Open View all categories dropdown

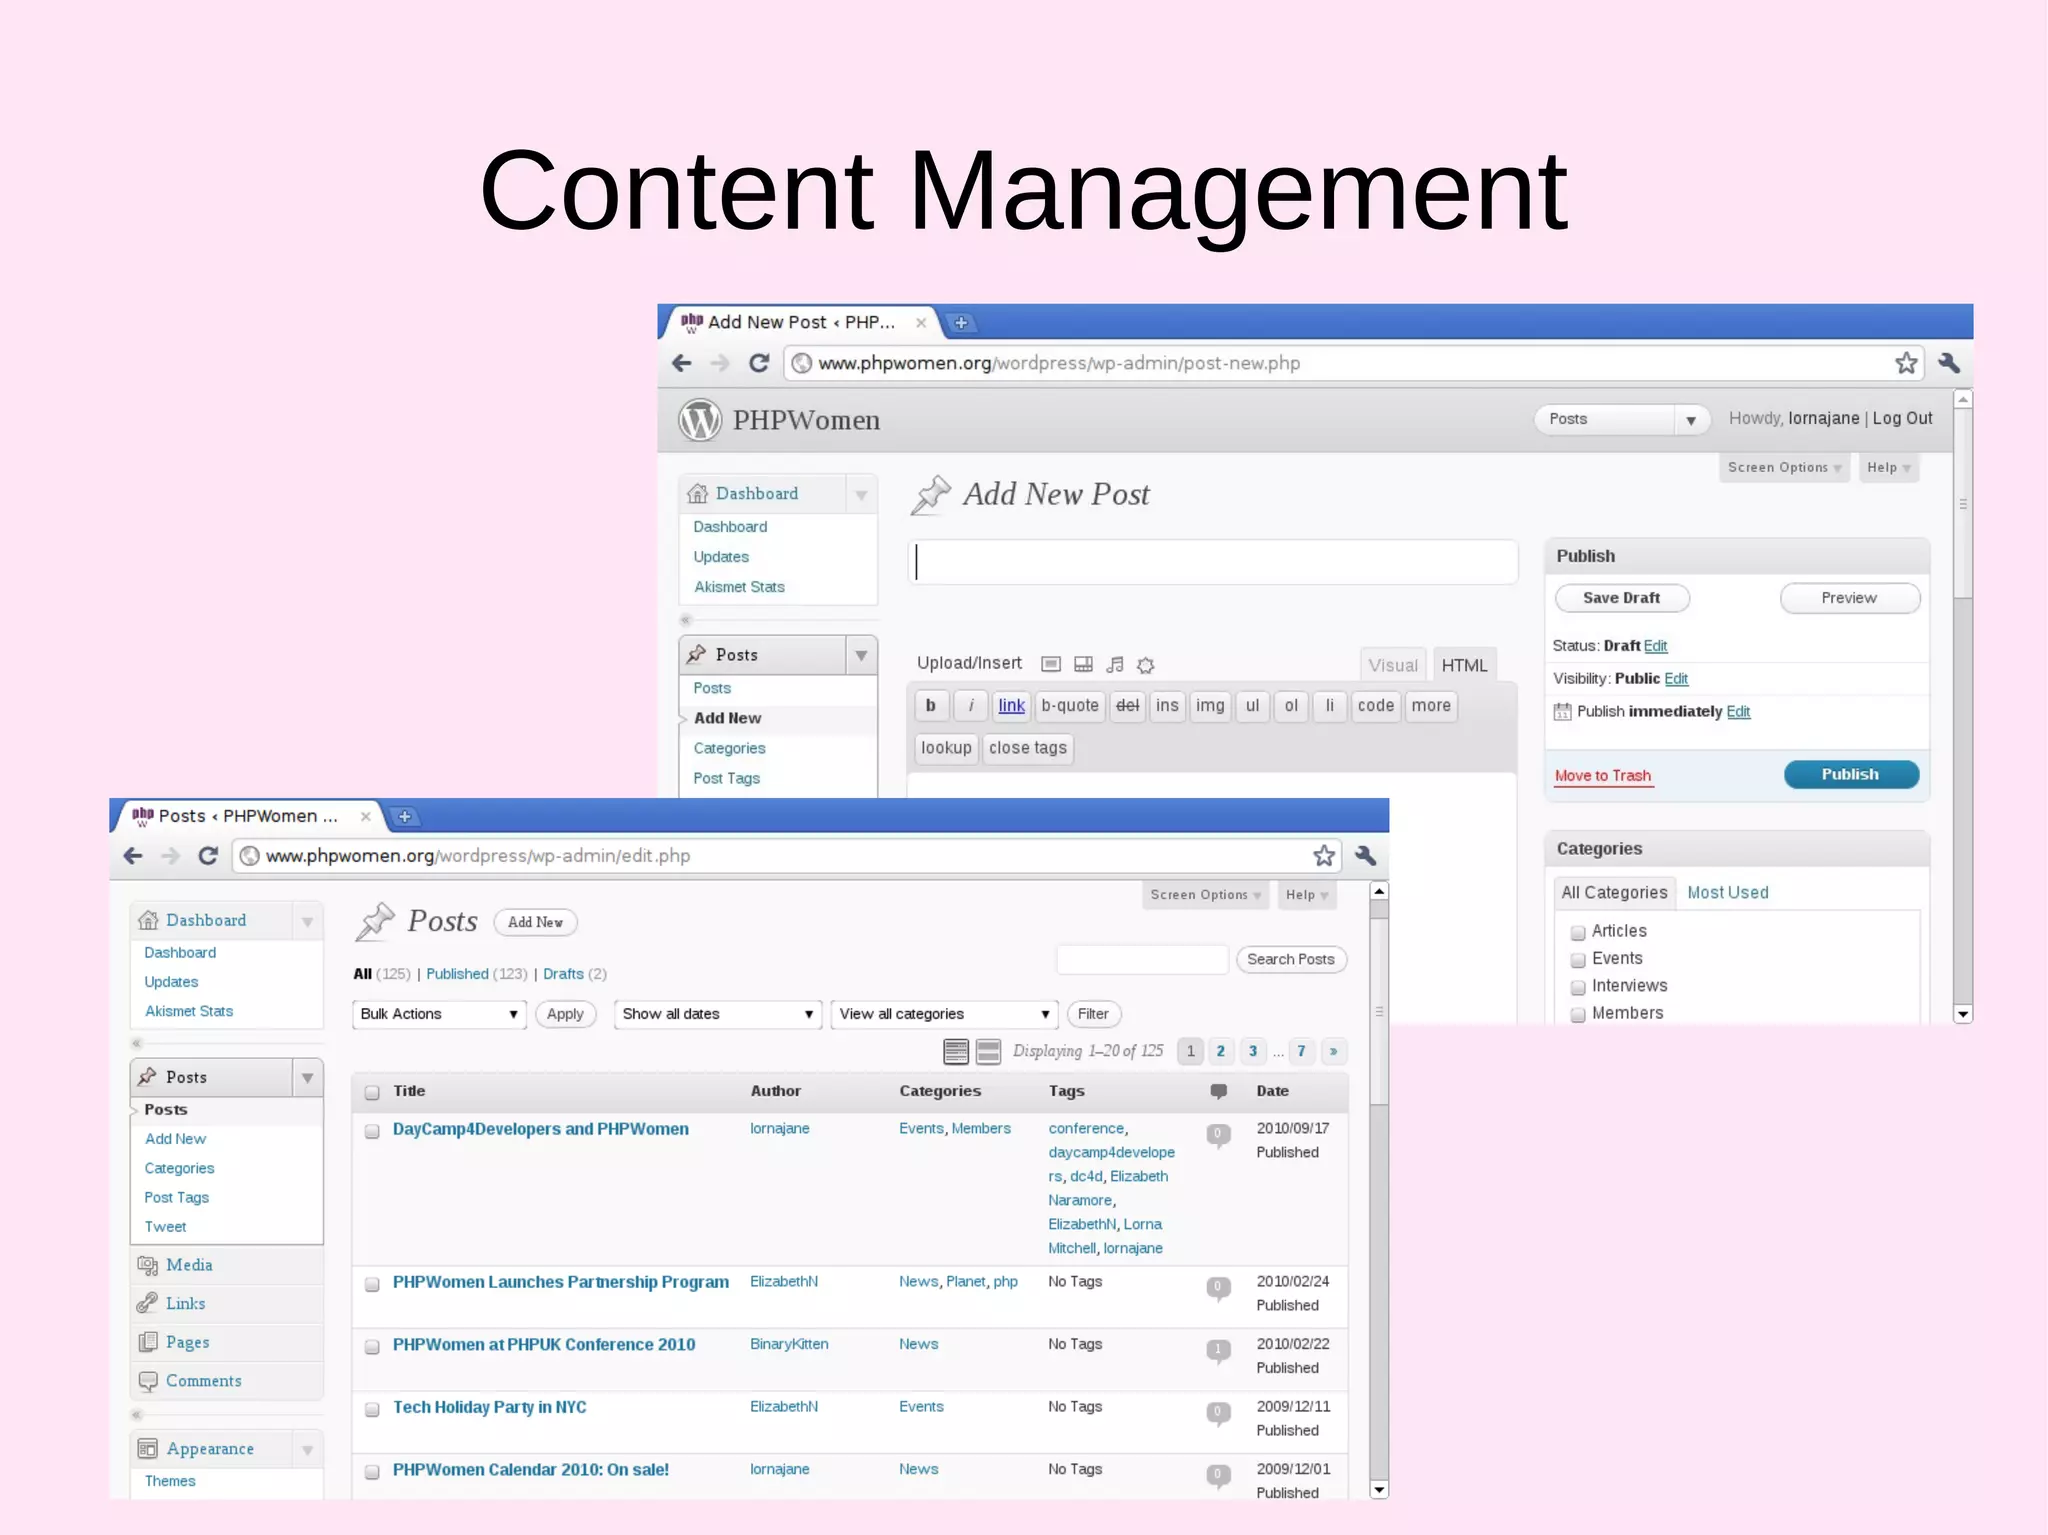[944, 1014]
